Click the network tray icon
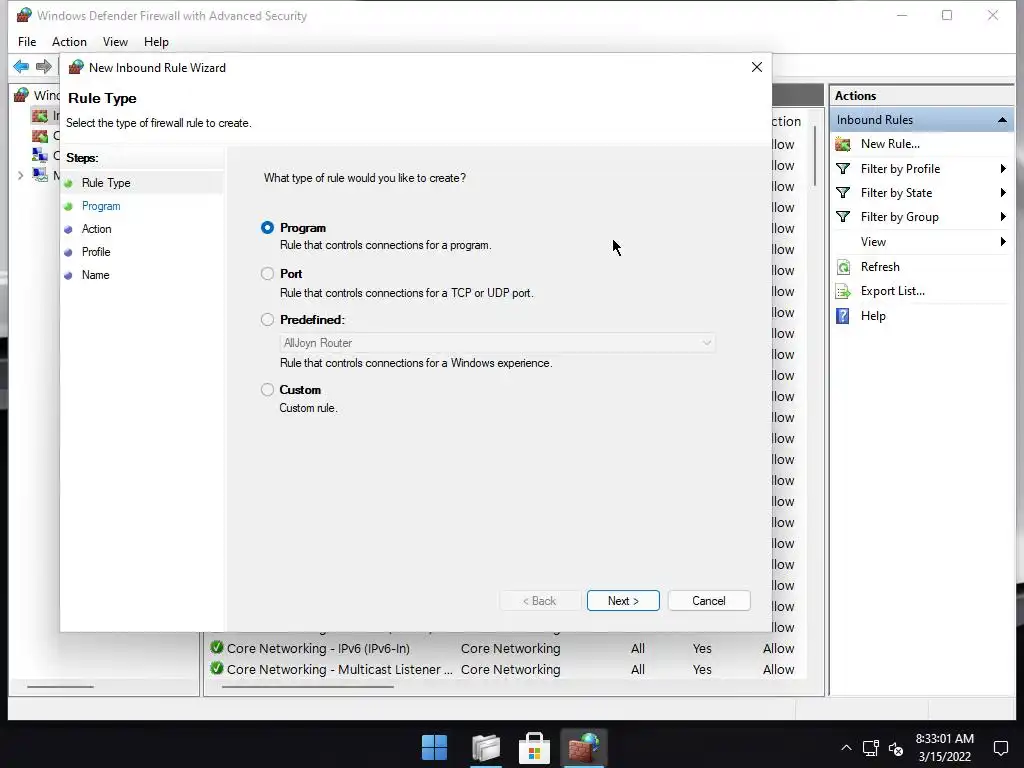 (x=871, y=748)
